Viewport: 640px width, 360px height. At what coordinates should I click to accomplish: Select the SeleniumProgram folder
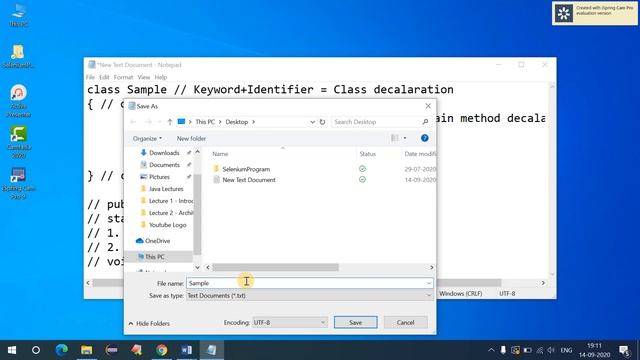[246, 169]
